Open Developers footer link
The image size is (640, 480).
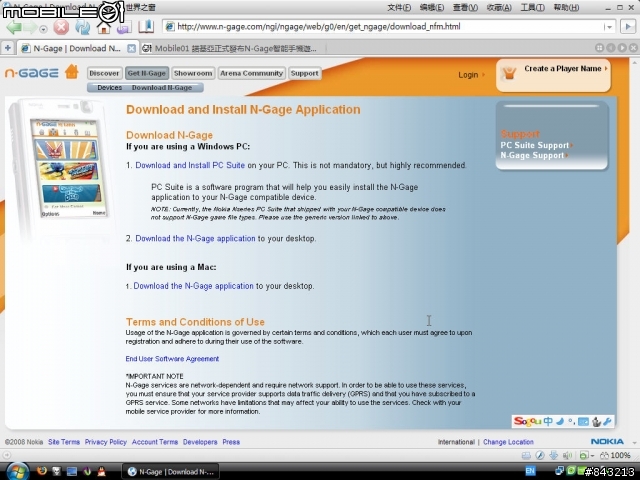200,442
